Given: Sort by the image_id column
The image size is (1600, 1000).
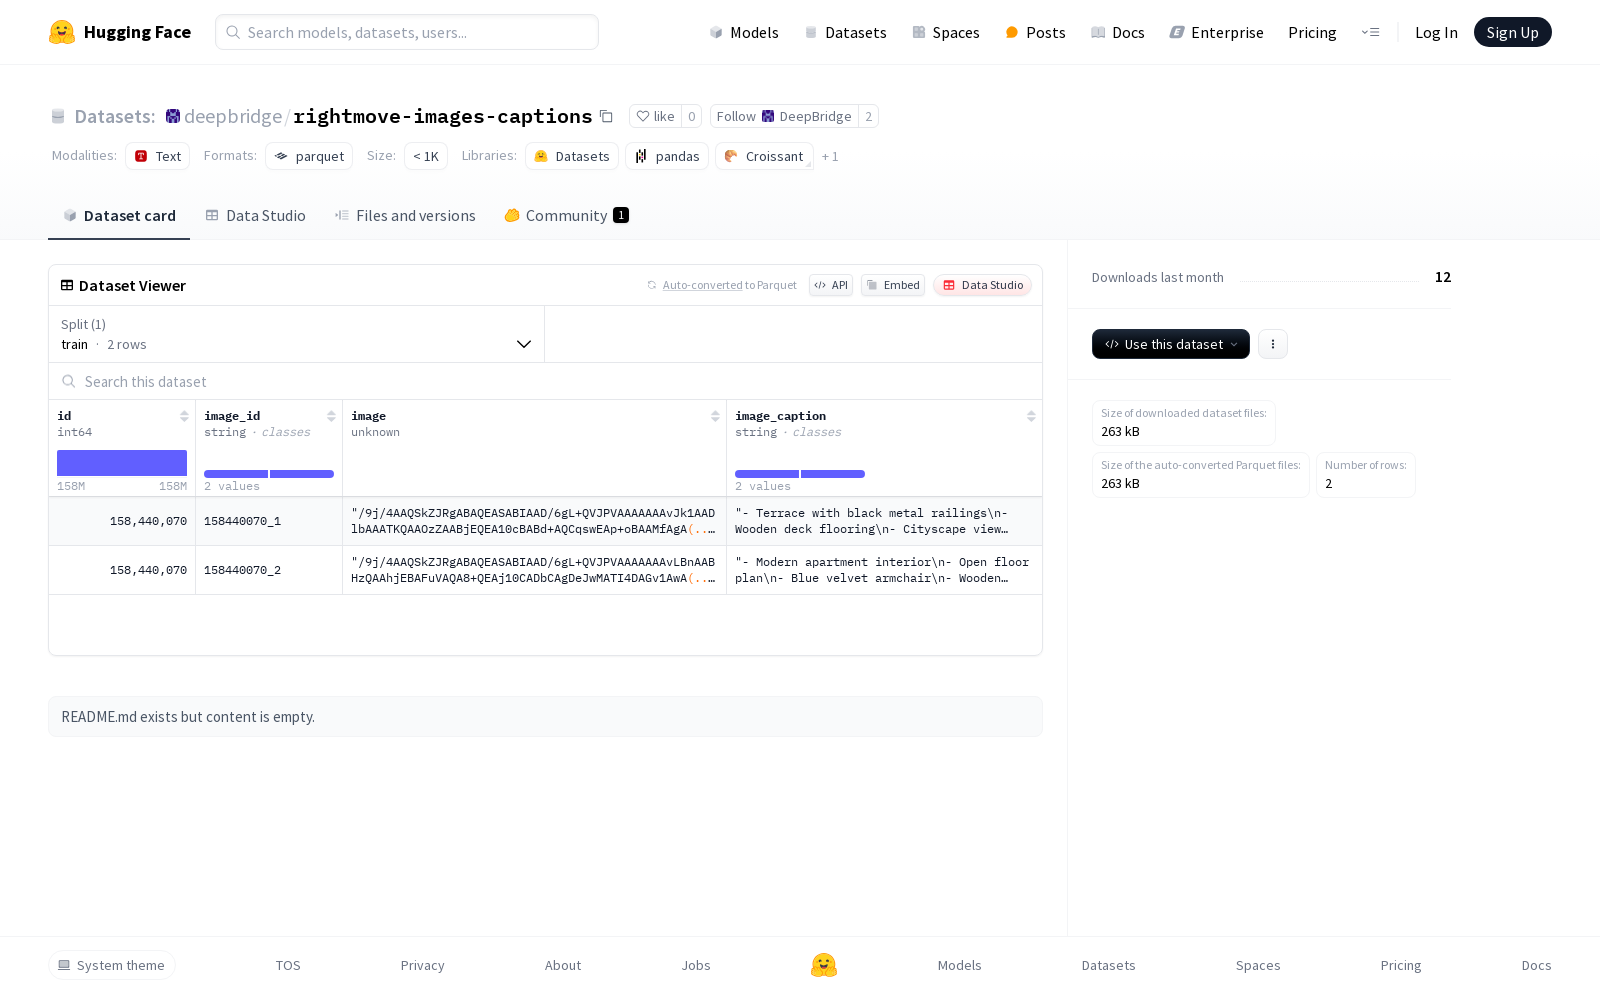Looking at the screenshot, I should [331, 416].
